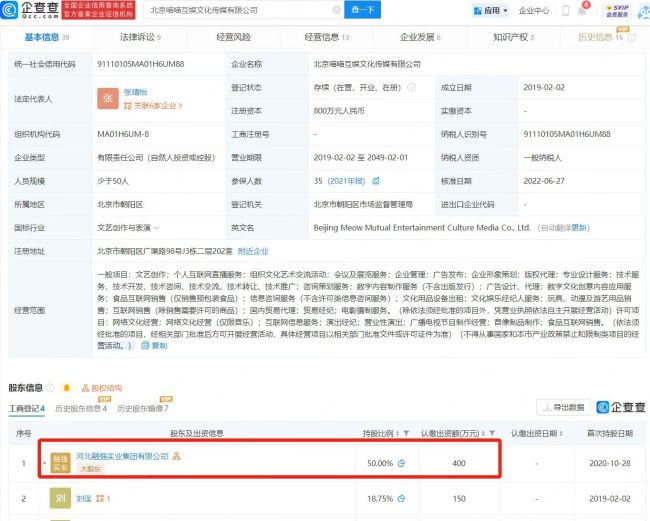
Task: Click 更新 link after the English name
Action: pos(580,228)
